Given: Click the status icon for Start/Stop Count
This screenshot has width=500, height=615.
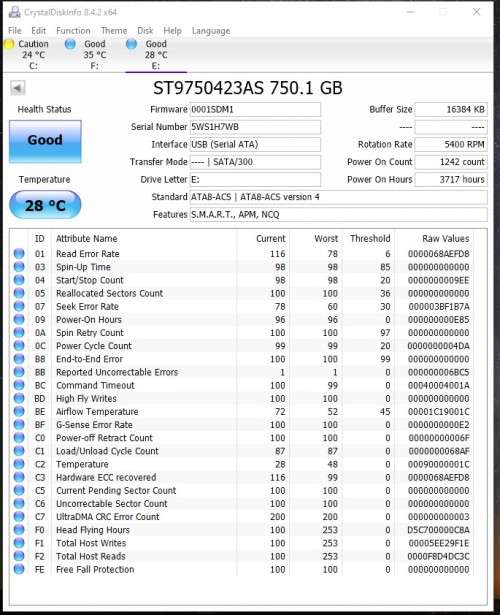Looking at the screenshot, I should [19, 280].
